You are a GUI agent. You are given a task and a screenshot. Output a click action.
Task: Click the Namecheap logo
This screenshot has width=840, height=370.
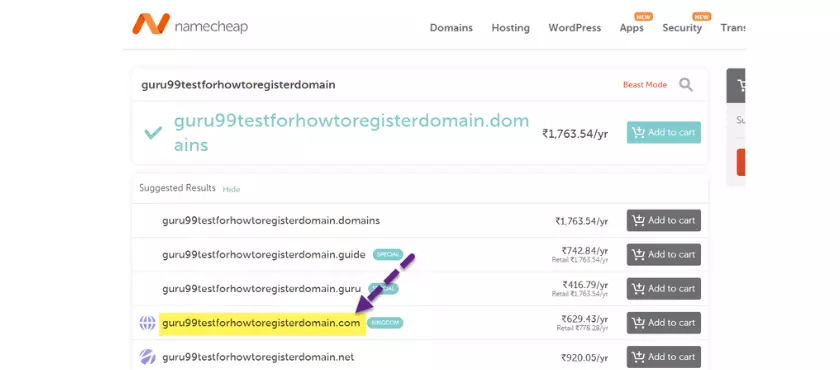pos(190,25)
